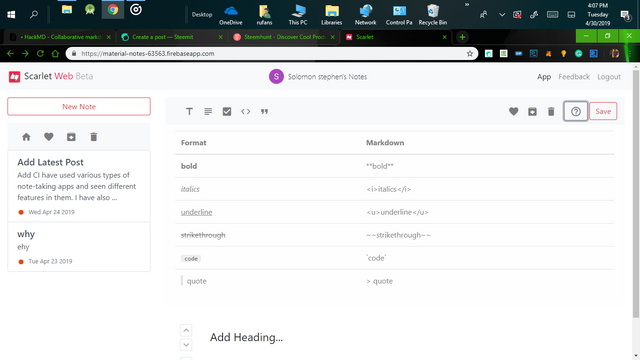Open Windows search icon
This screenshot has height=360, width=640.
click(x=34, y=14)
